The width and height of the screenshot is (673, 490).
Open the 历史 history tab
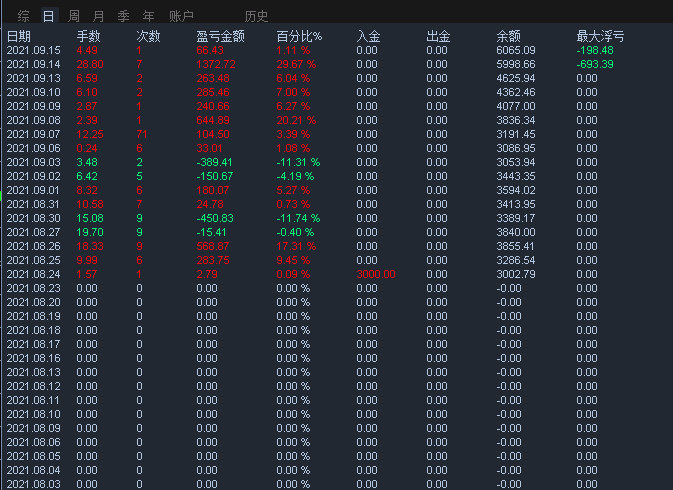[x=256, y=16]
